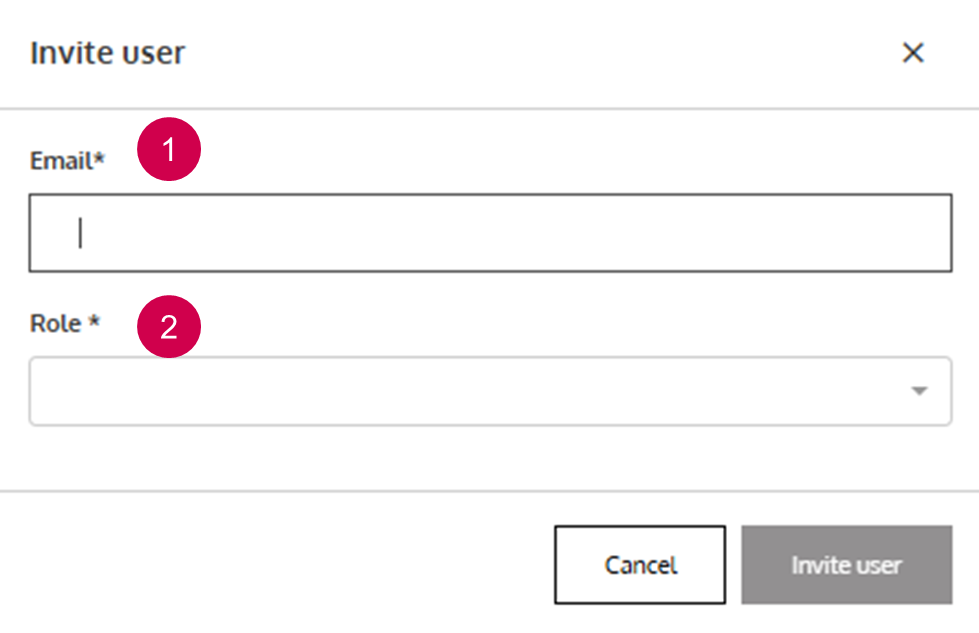Click the X icon in the dialog header

(x=912, y=53)
